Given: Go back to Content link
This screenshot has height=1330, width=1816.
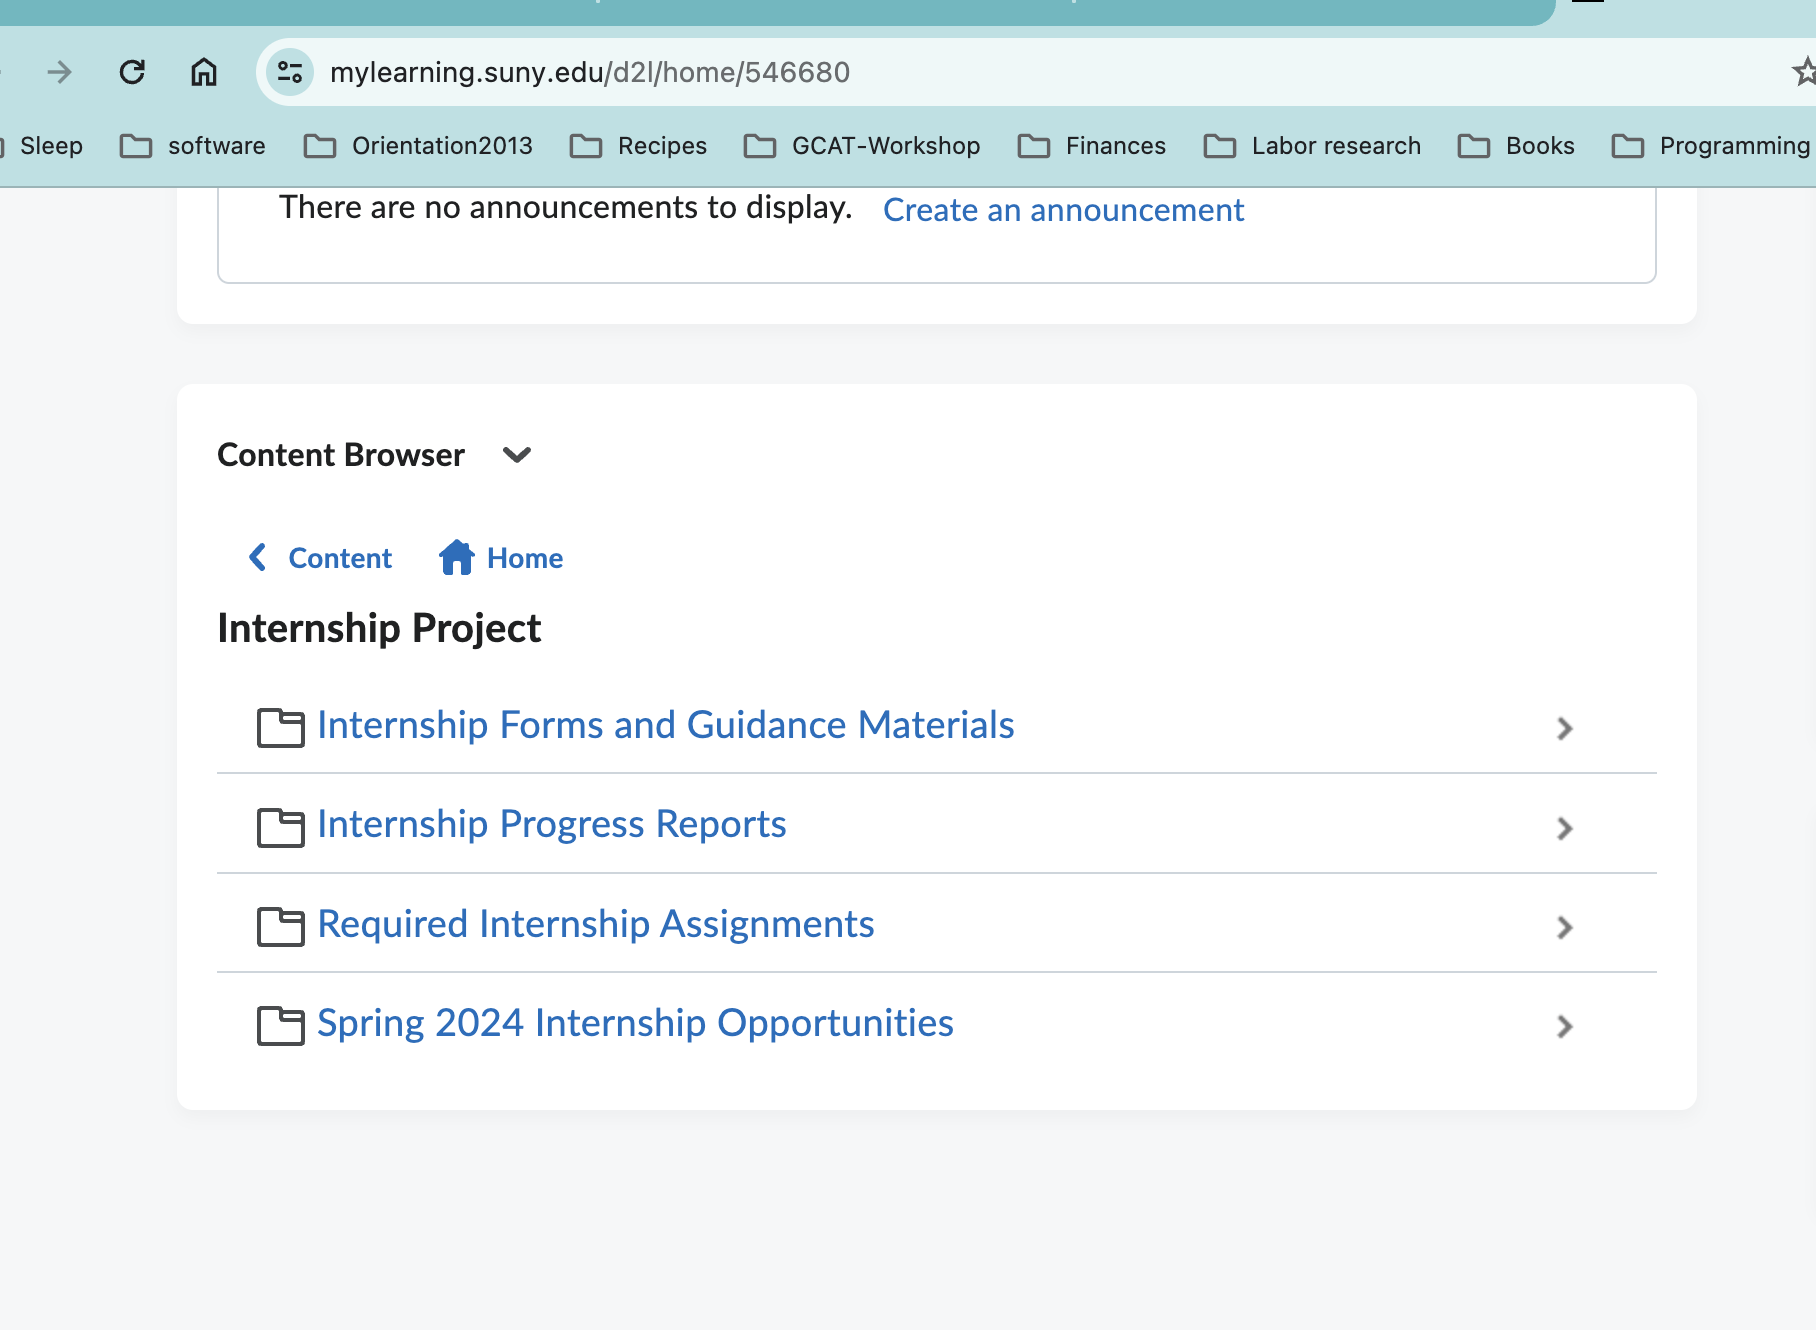Looking at the screenshot, I should (x=340, y=558).
